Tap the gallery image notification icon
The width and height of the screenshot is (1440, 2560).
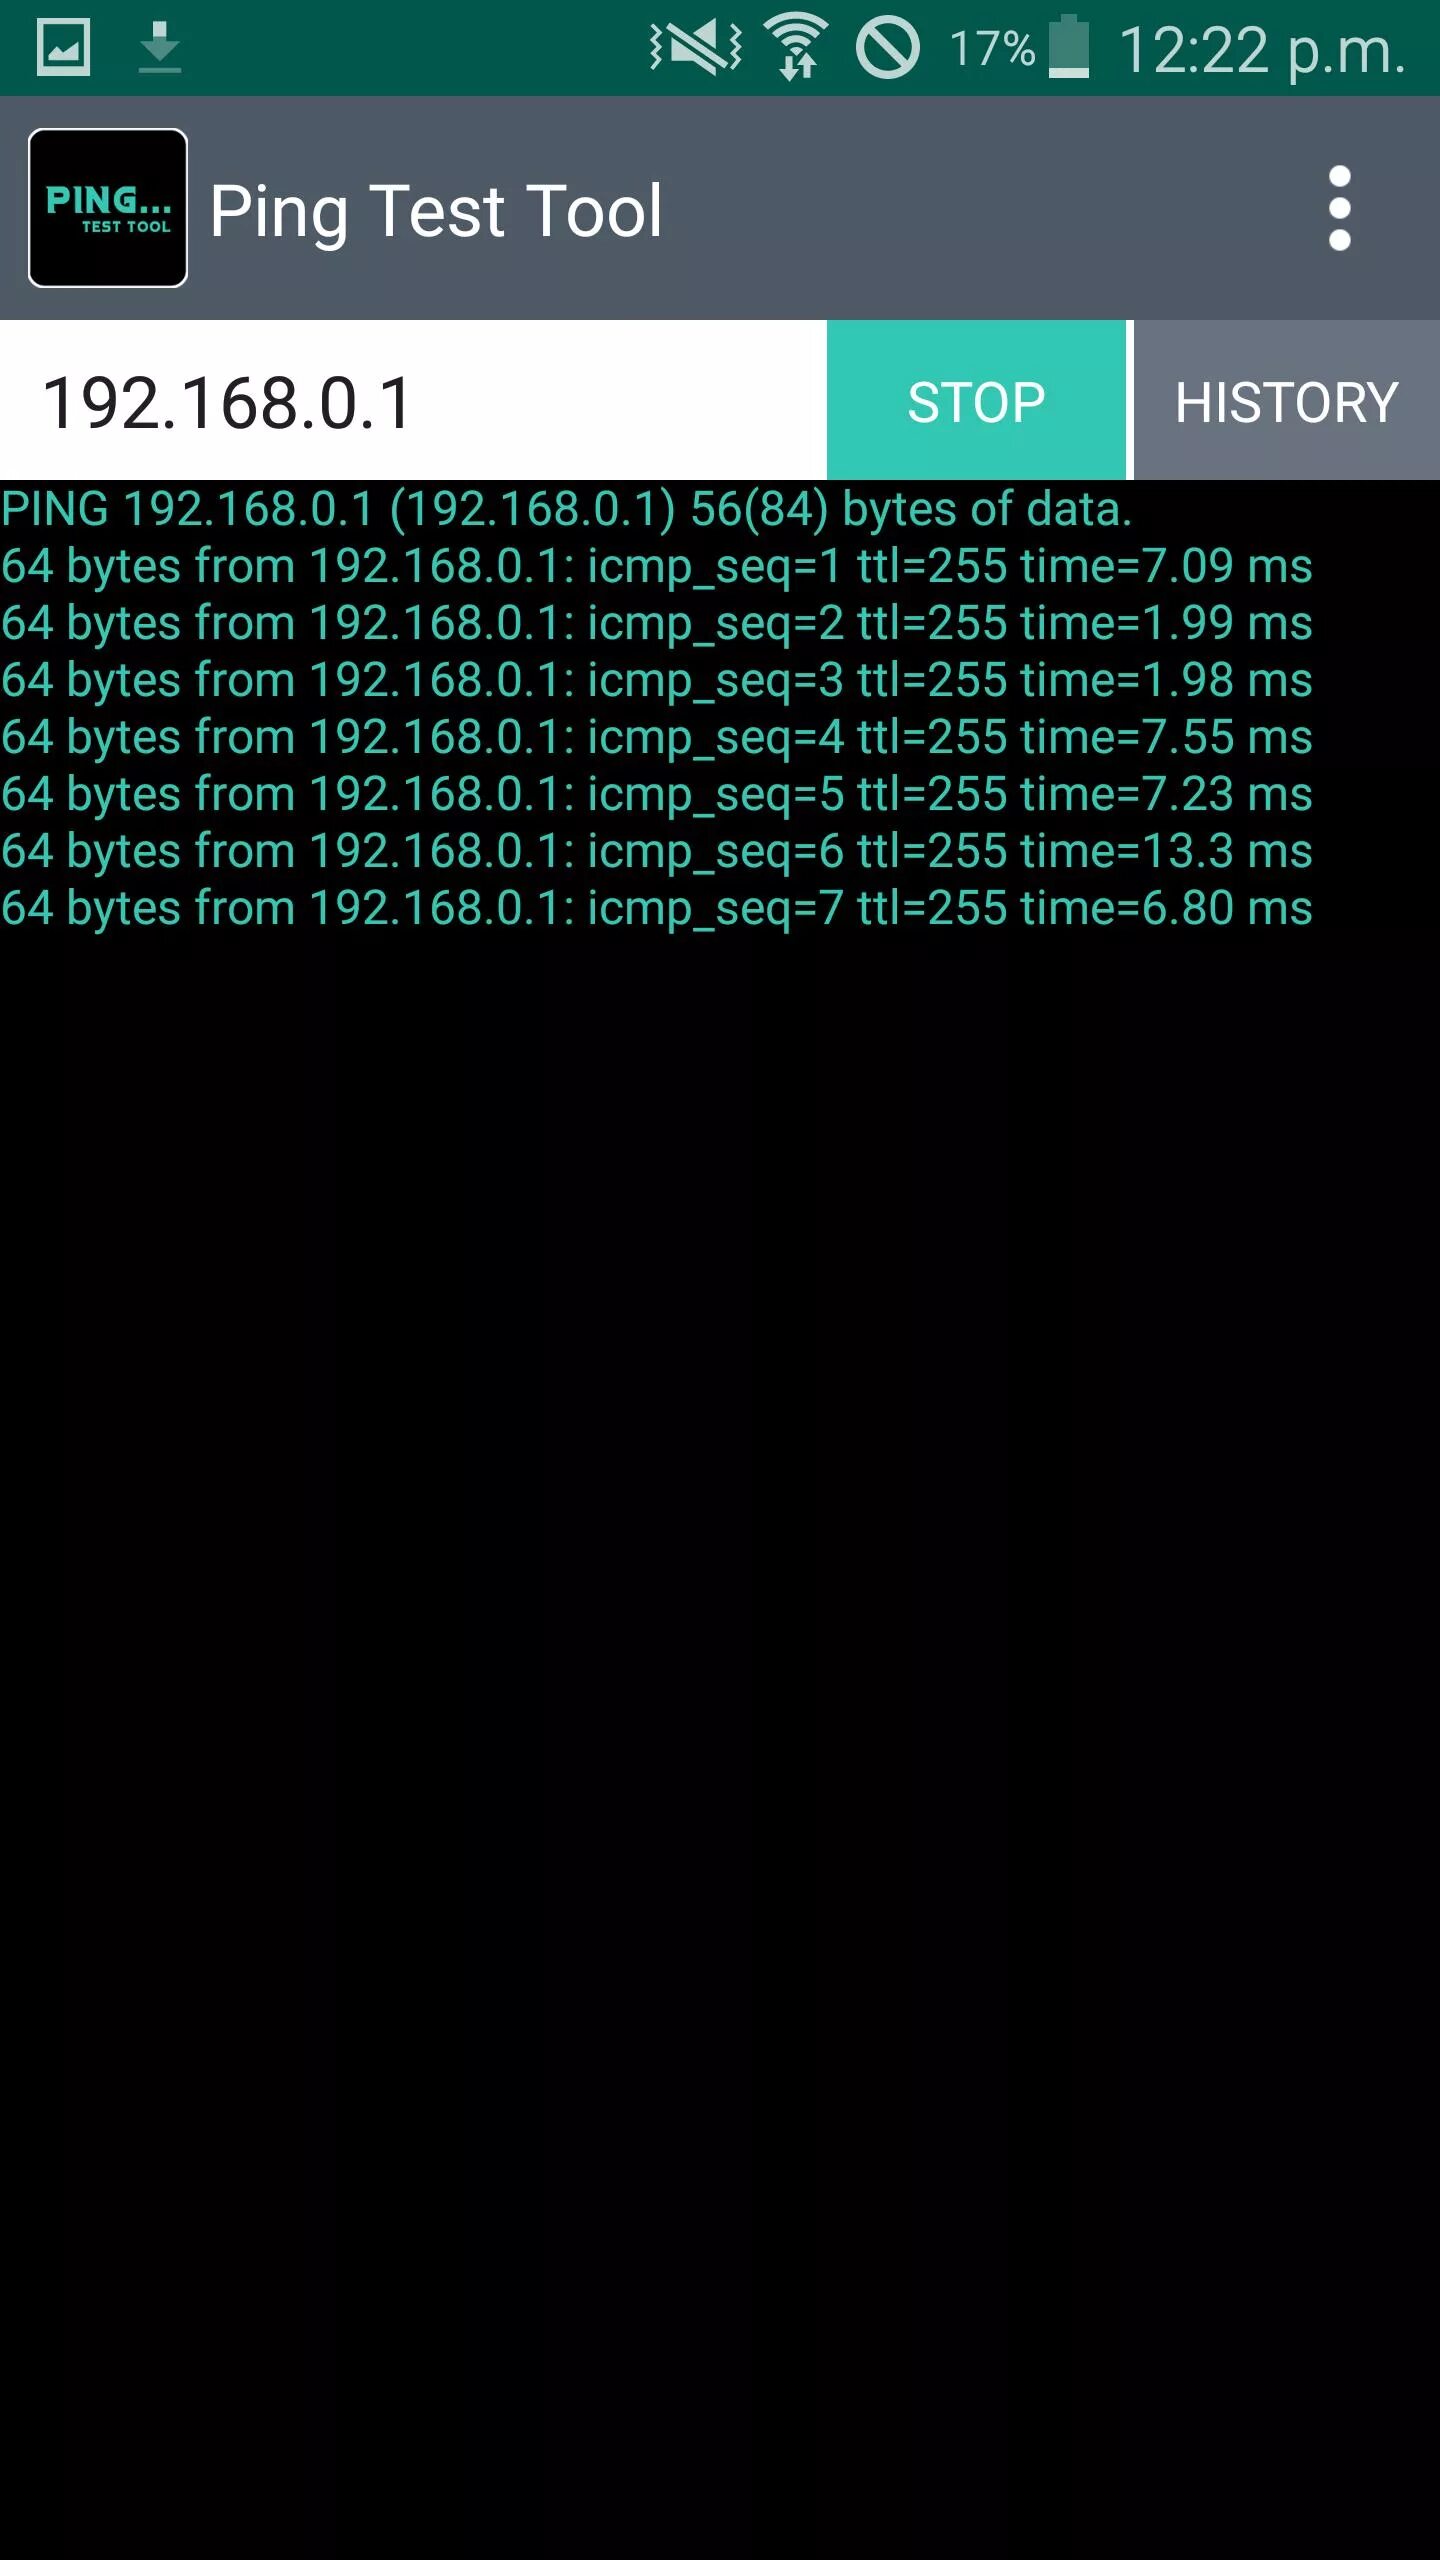63,48
